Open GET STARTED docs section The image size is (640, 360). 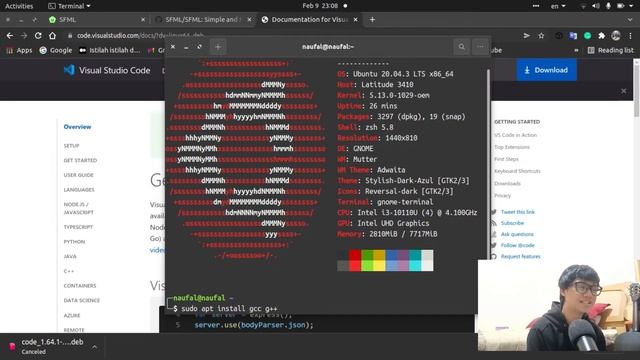click(x=80, y=160)
